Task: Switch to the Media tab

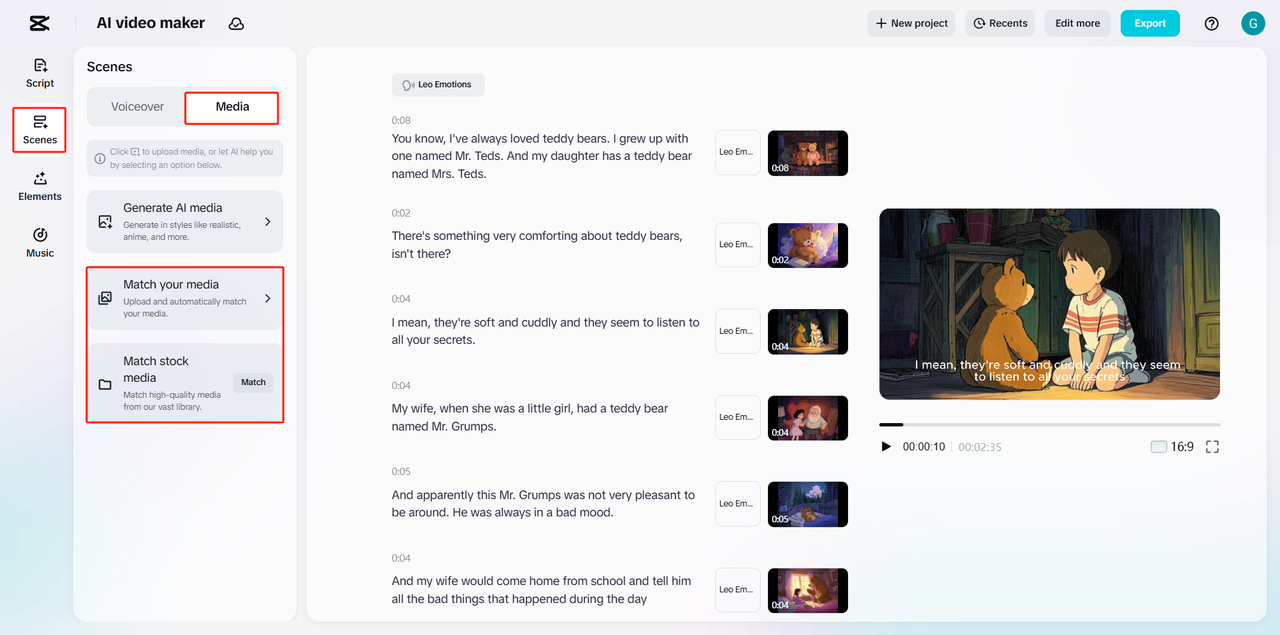Action: coord(231,106)
